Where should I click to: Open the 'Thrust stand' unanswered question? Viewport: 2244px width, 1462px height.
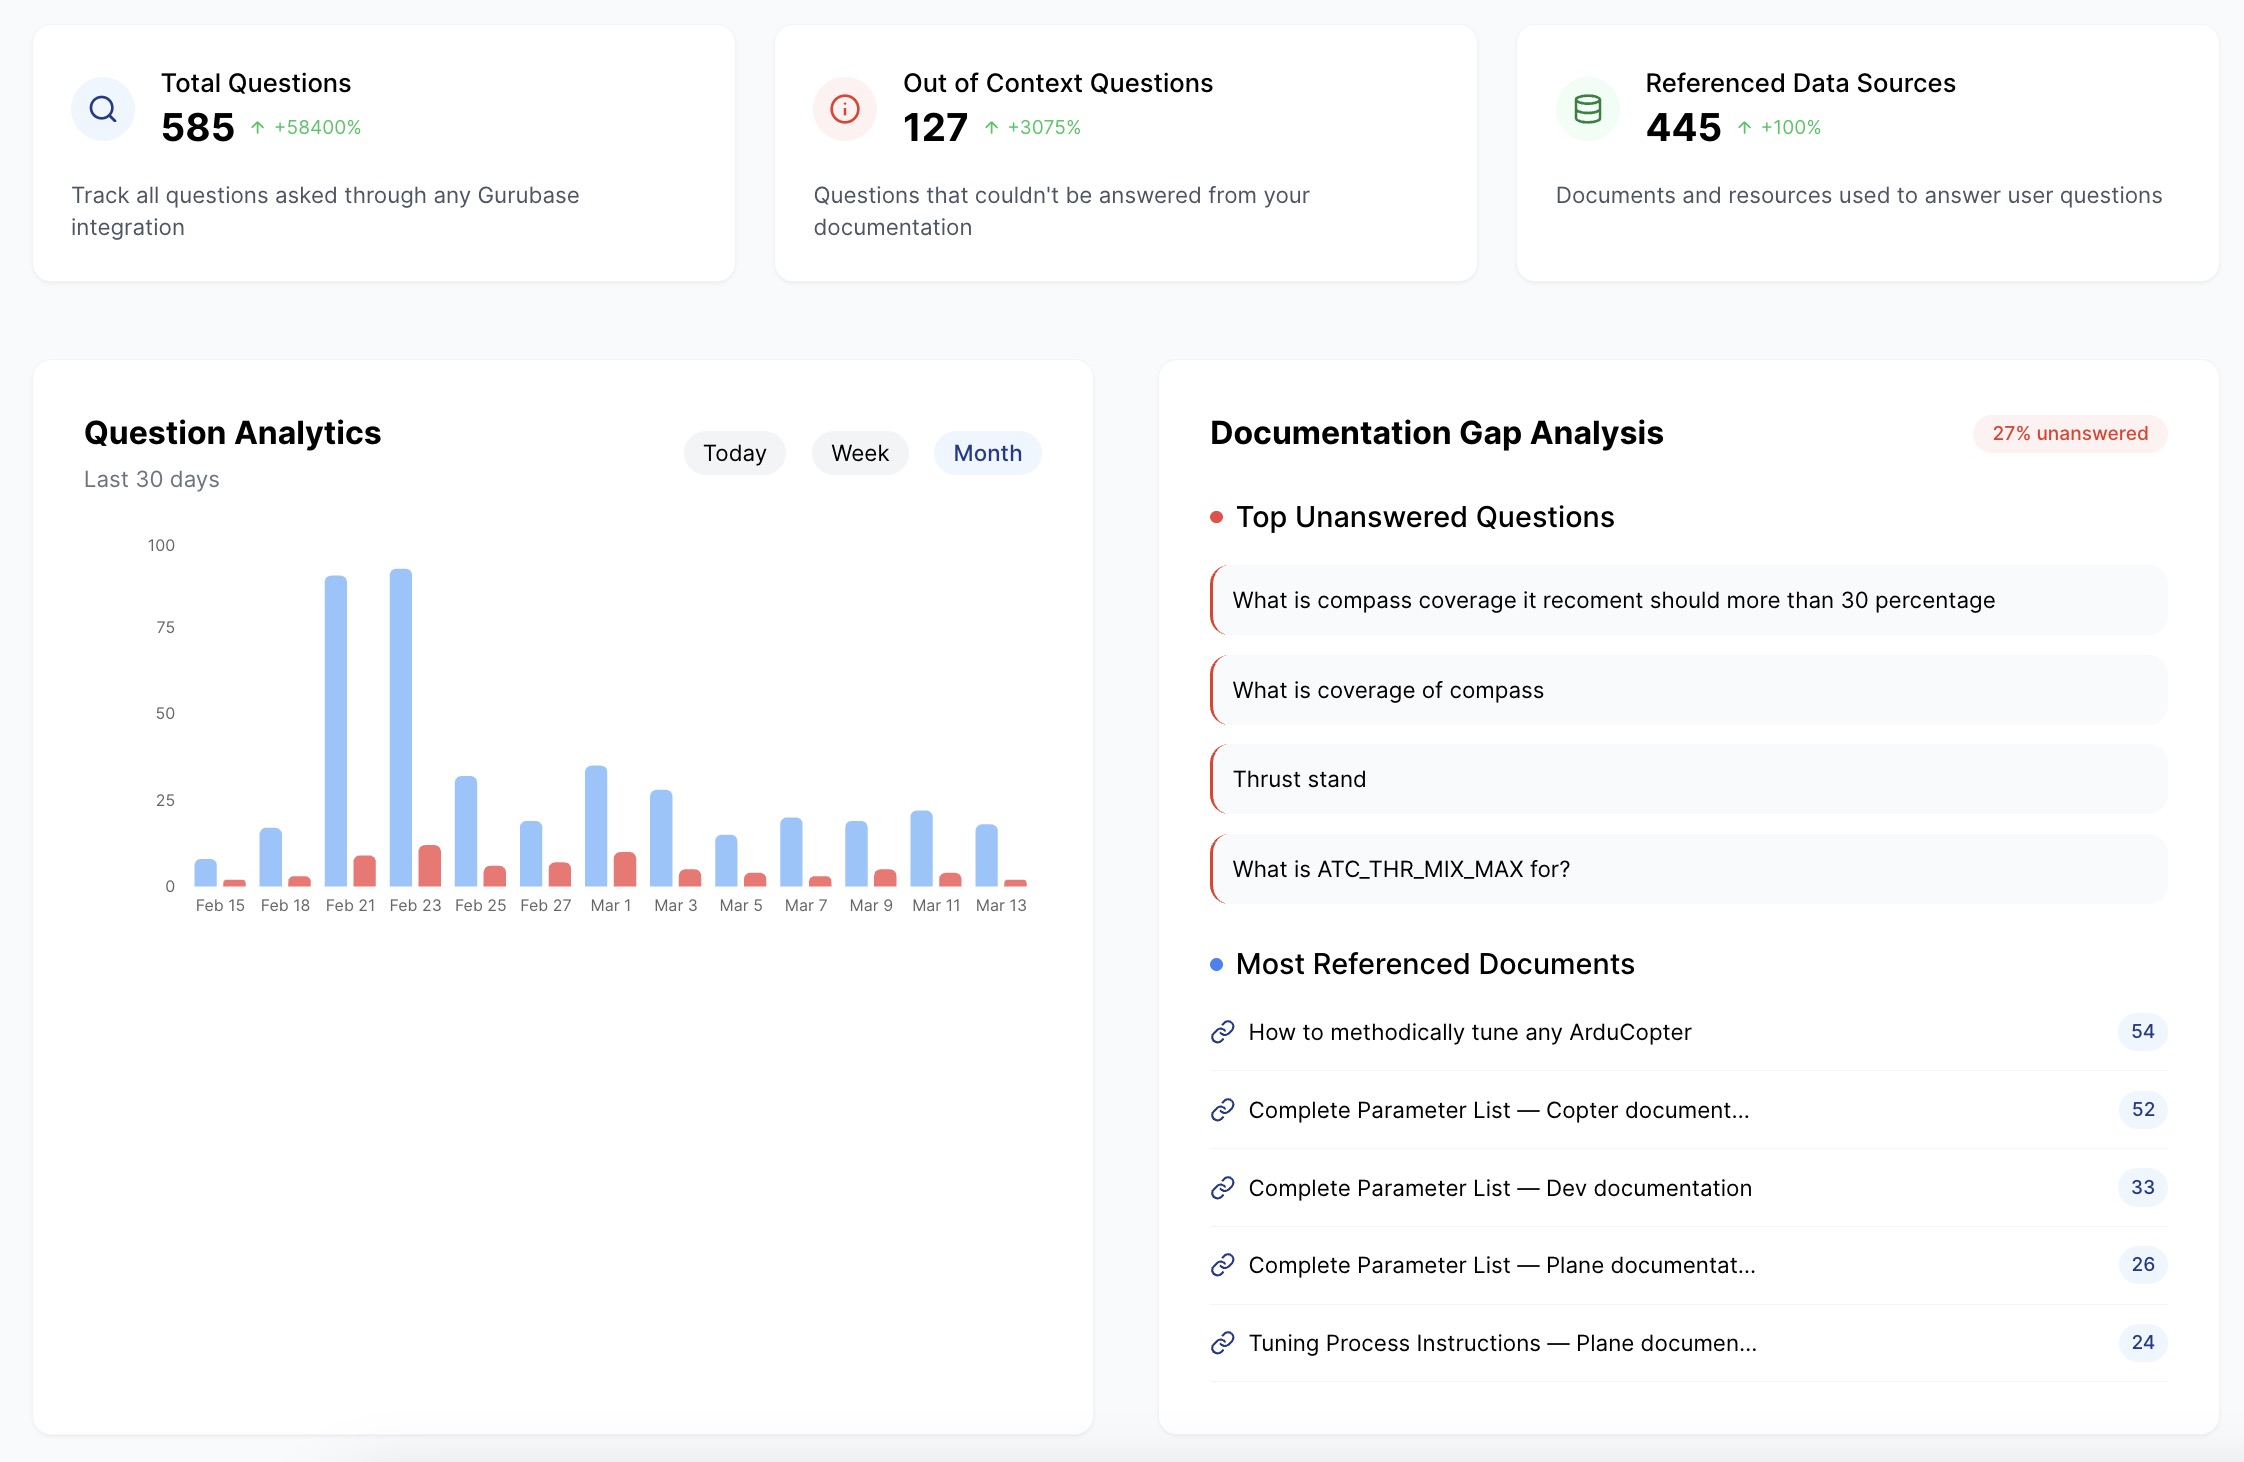click(x=1299, y=779)
